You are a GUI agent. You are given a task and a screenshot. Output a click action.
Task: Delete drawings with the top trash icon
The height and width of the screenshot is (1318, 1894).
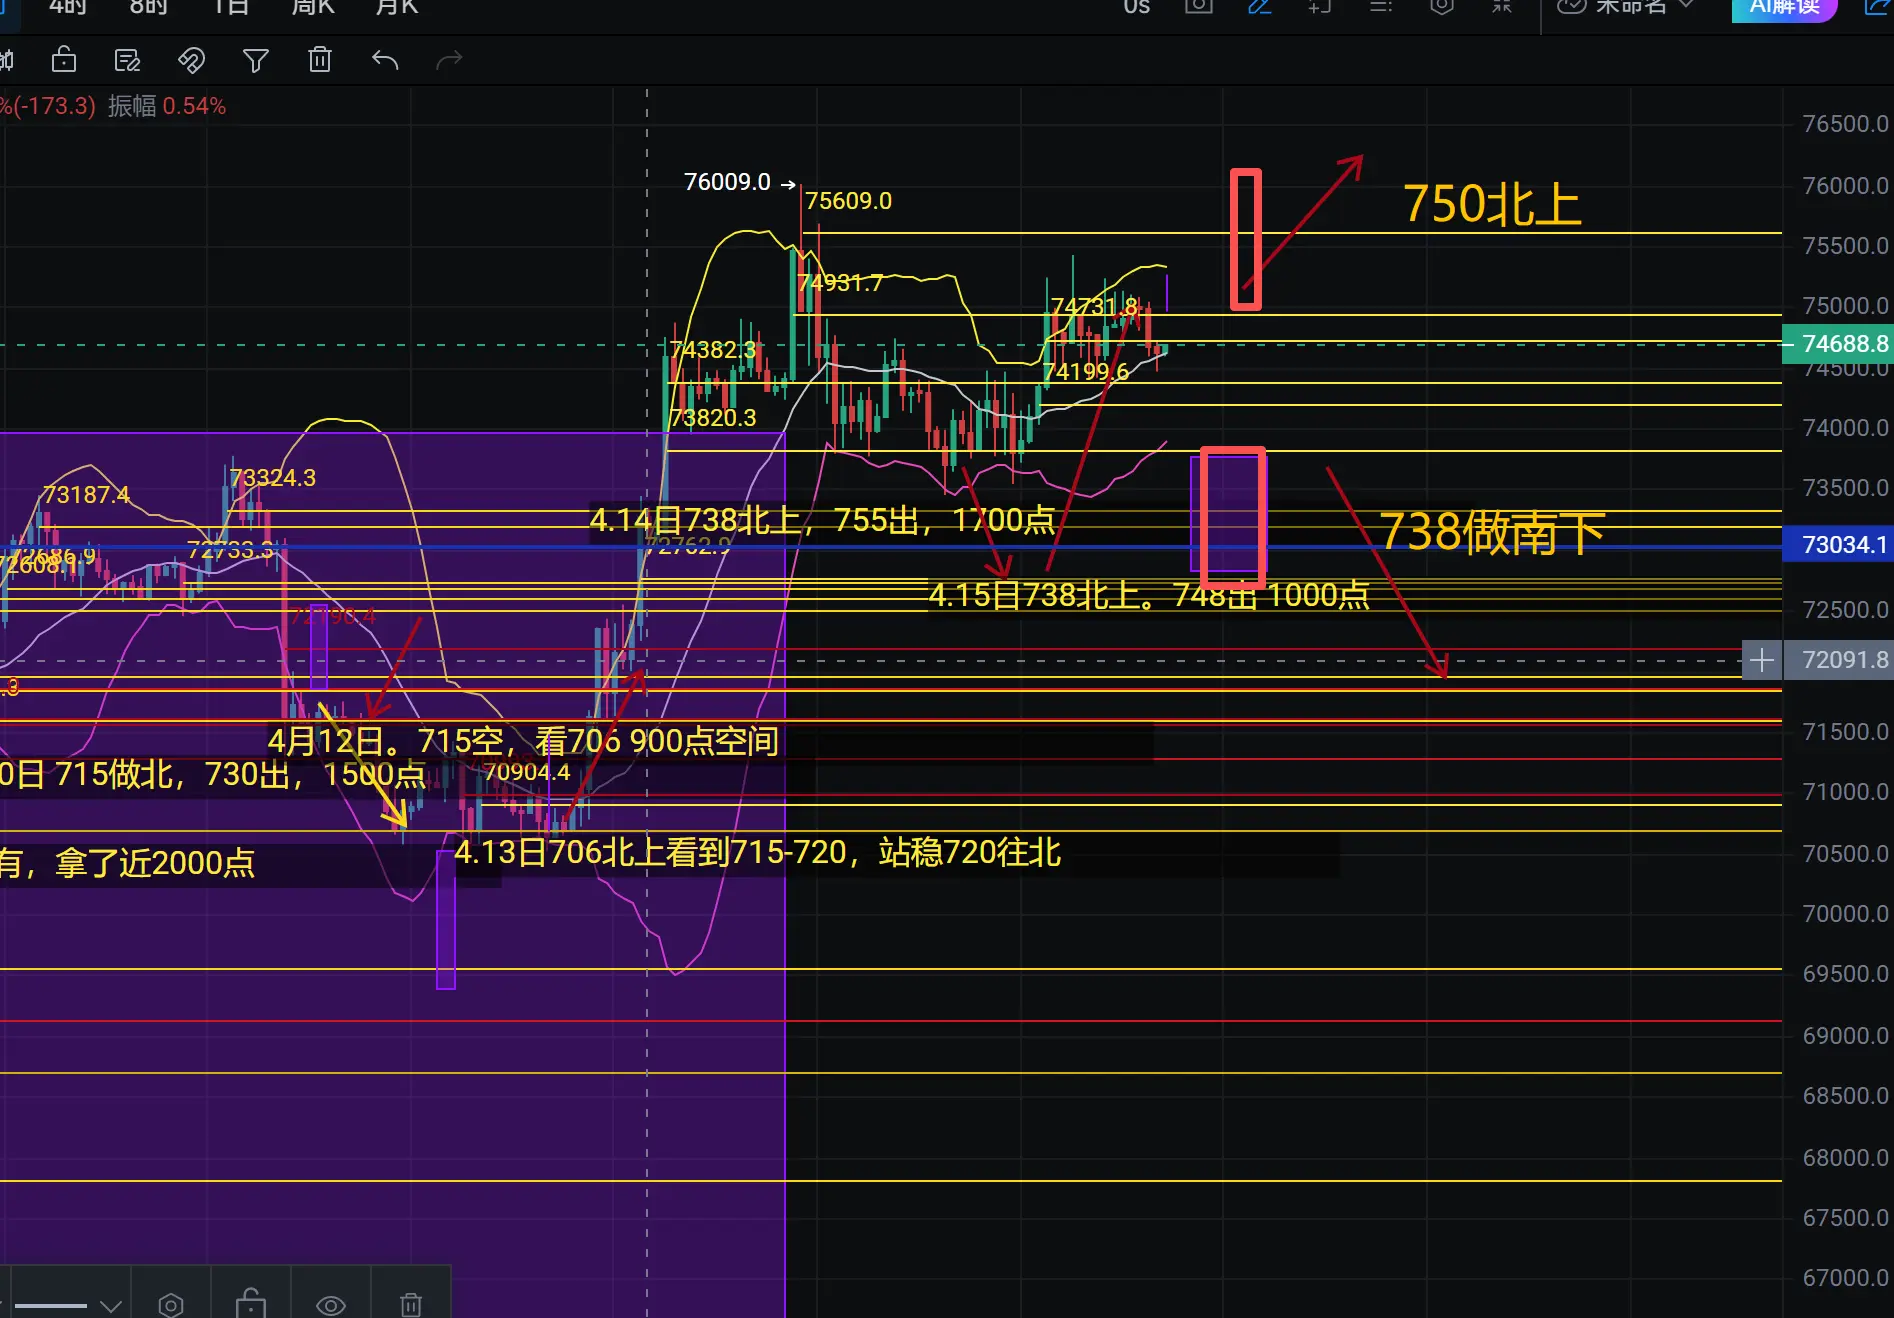[x=320, y=60]
